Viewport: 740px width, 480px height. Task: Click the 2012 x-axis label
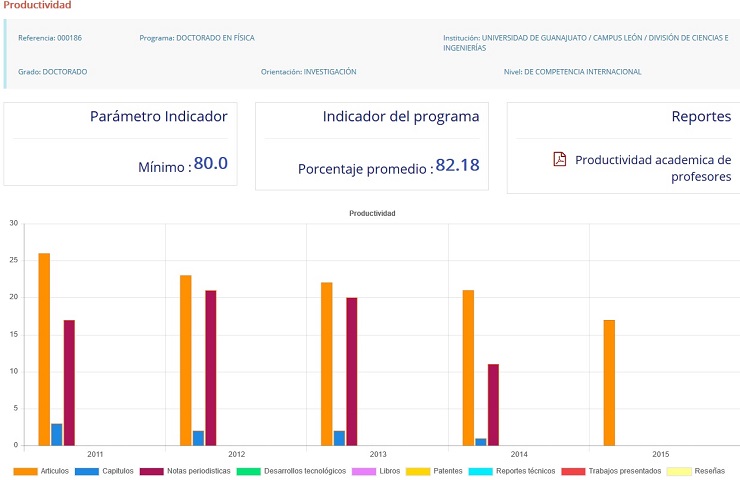click(x=236, y=454)
